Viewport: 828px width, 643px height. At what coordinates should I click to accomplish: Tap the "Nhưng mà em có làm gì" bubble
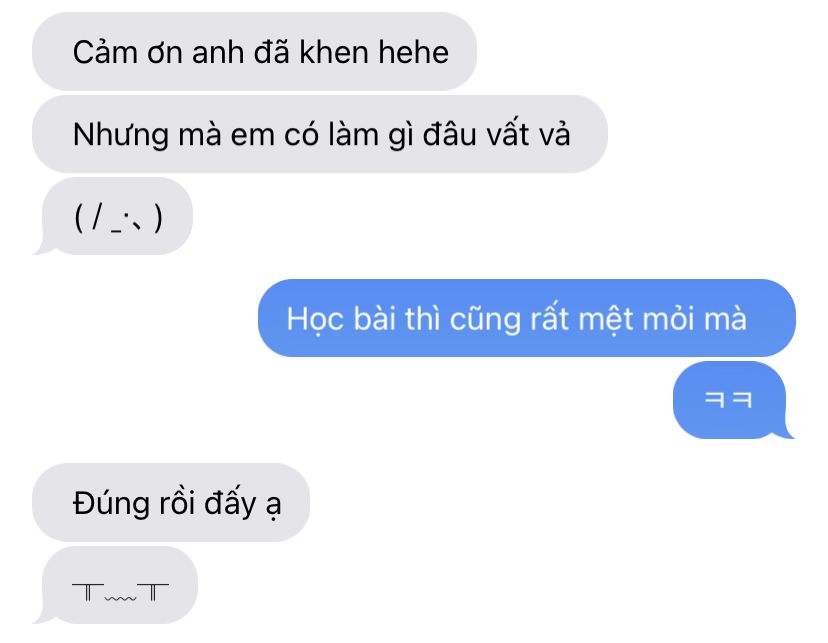click(x=319, y=134)
